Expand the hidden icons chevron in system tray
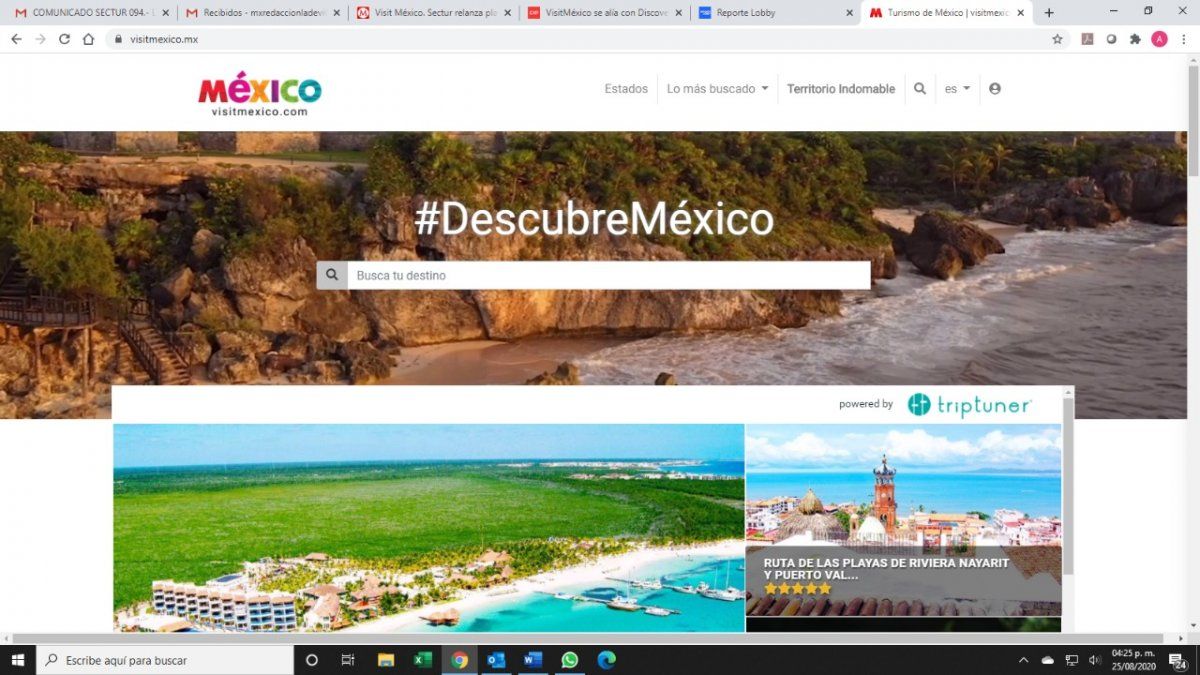Image resolution: width=1200 pixels, height=675 pixels. pyautogui.click(x=1023, y=660)
